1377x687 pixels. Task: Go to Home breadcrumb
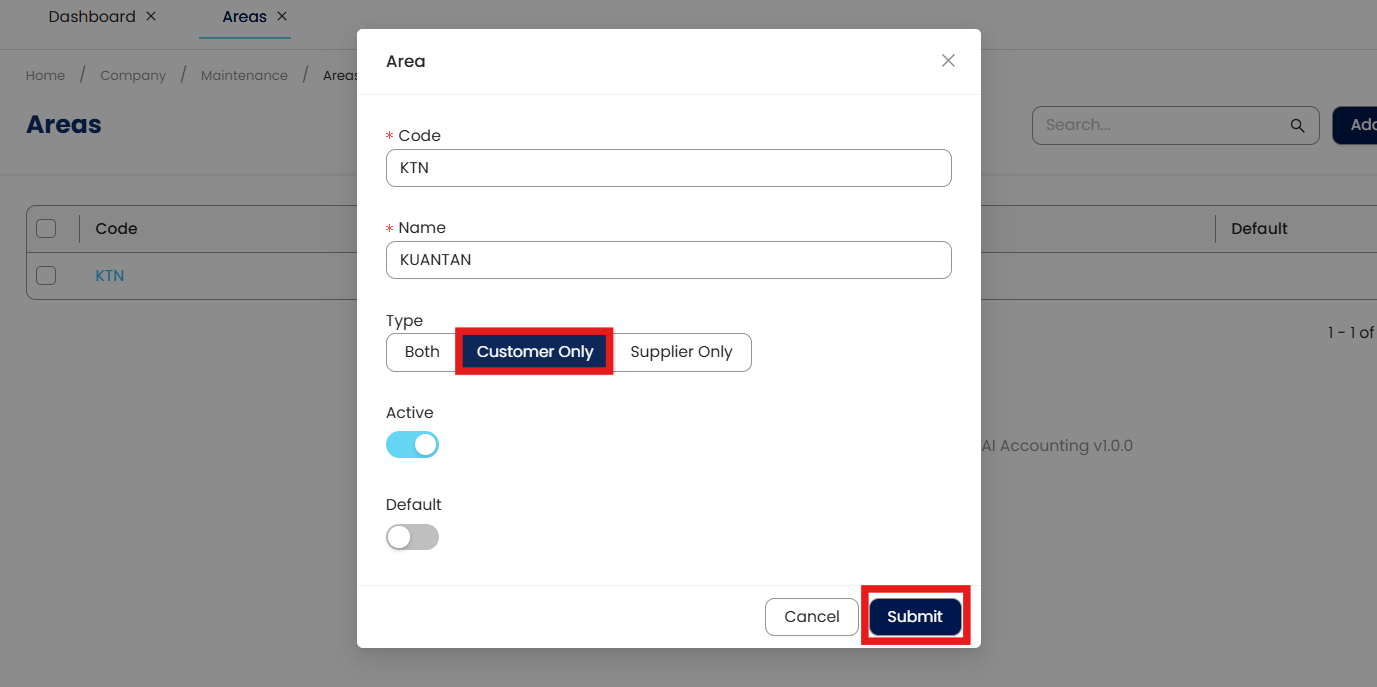[45, 76]
